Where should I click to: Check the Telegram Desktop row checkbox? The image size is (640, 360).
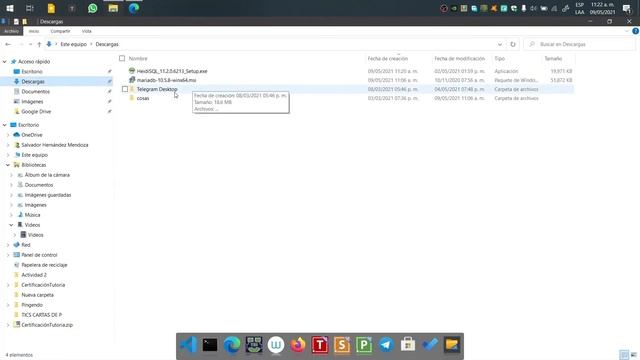(125, 89)
